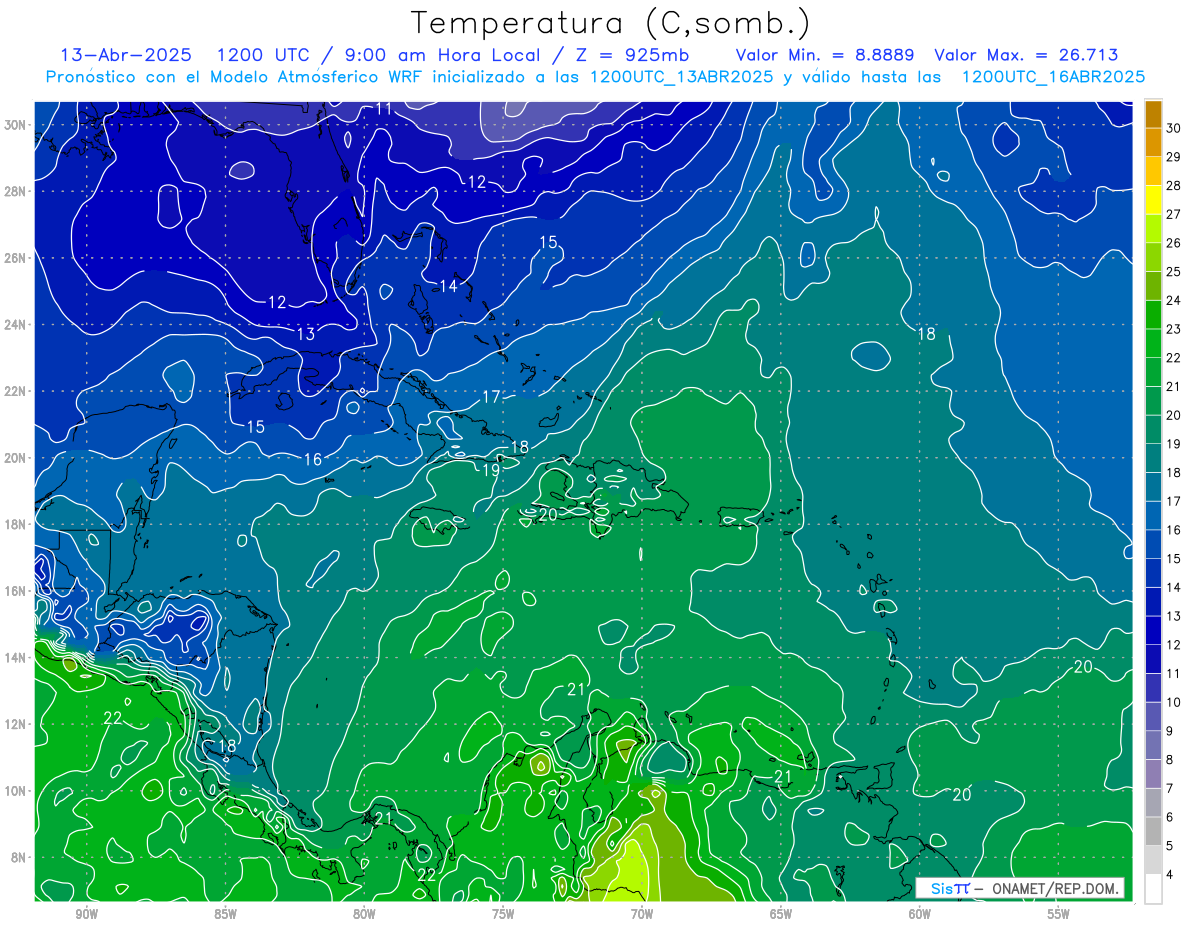This screenshot has width=1200, height=927.
Task: Click "Valor Min. = 8.8889" in the header
Action: point(825,55)
